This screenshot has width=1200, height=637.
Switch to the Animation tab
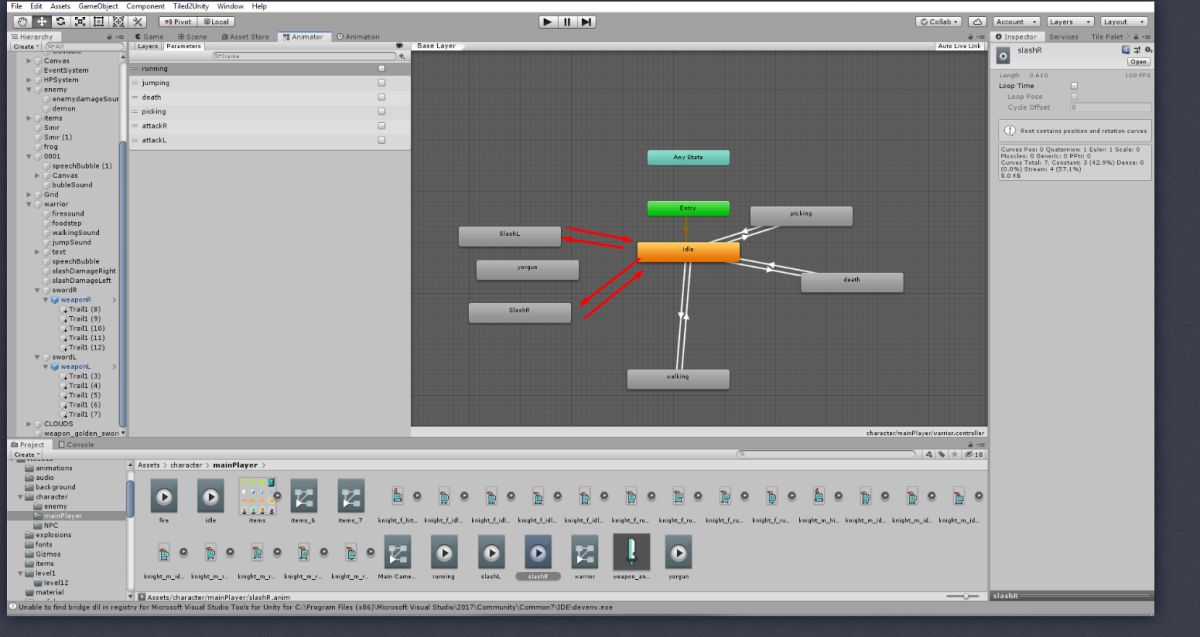tap(358, 36)
